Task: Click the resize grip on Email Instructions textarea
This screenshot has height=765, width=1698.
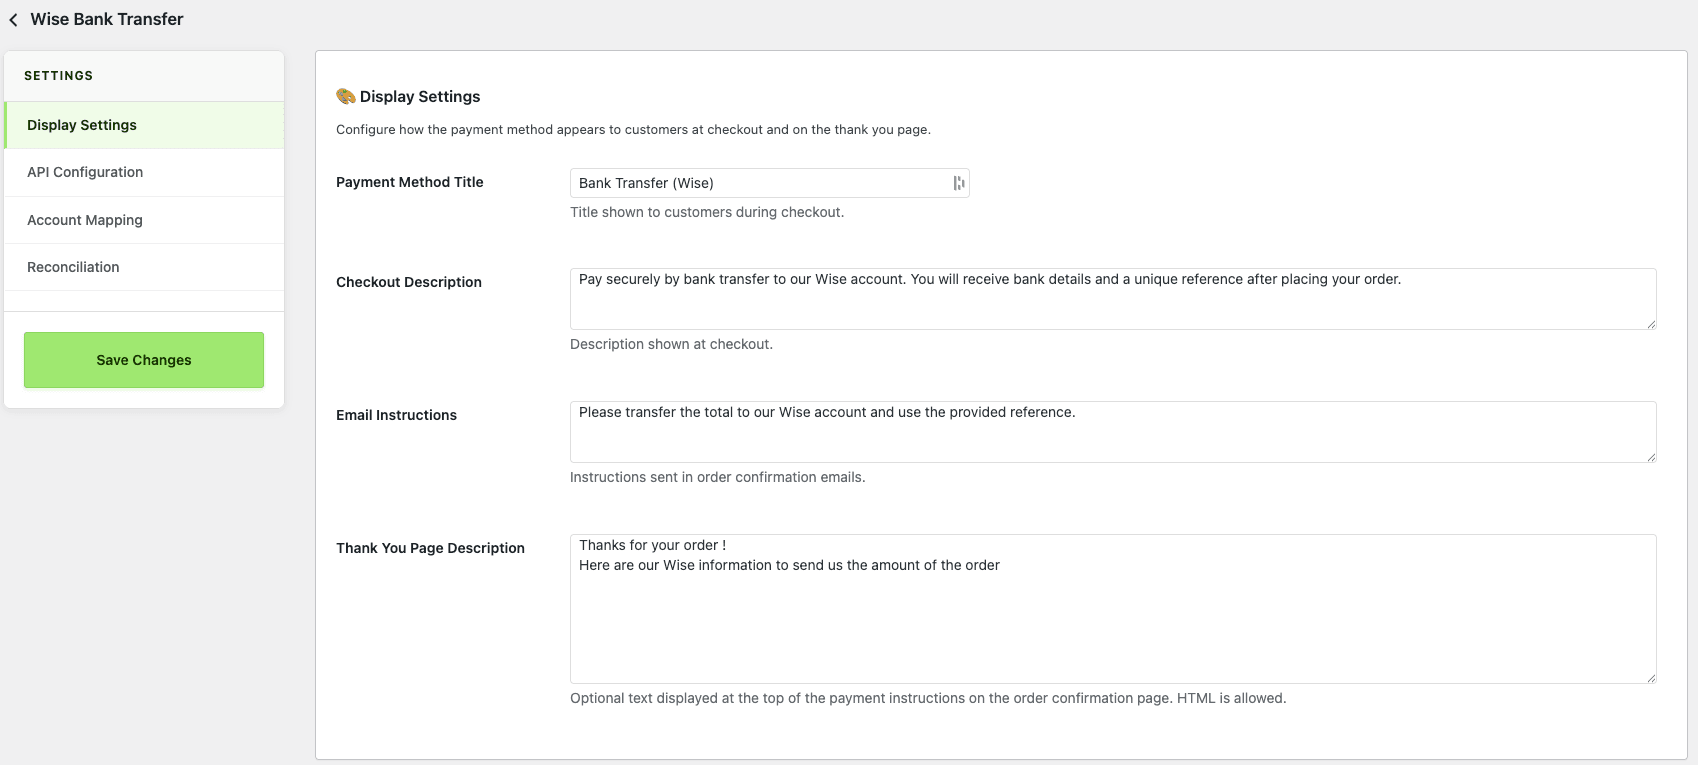Action: coord(1650,456)
